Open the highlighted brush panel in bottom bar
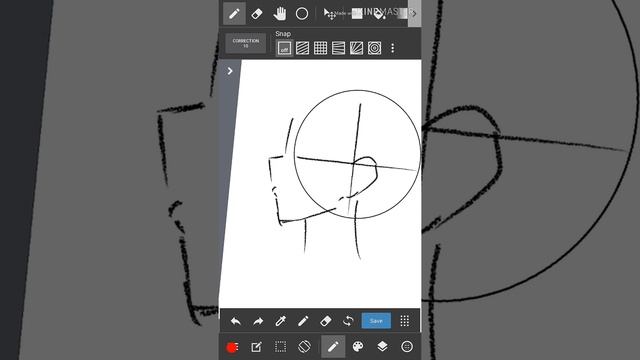This screenshot has height=360, width=640. coord(333,347)
